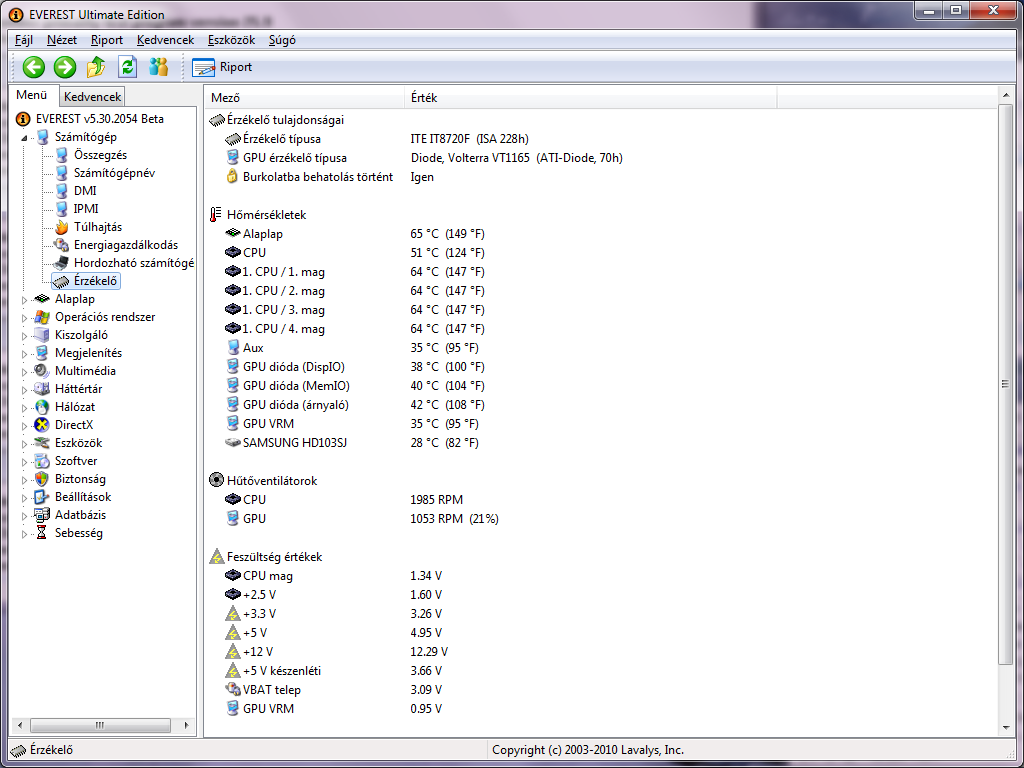Click the +12 V voltage row icon

click(x=232, y=652)
